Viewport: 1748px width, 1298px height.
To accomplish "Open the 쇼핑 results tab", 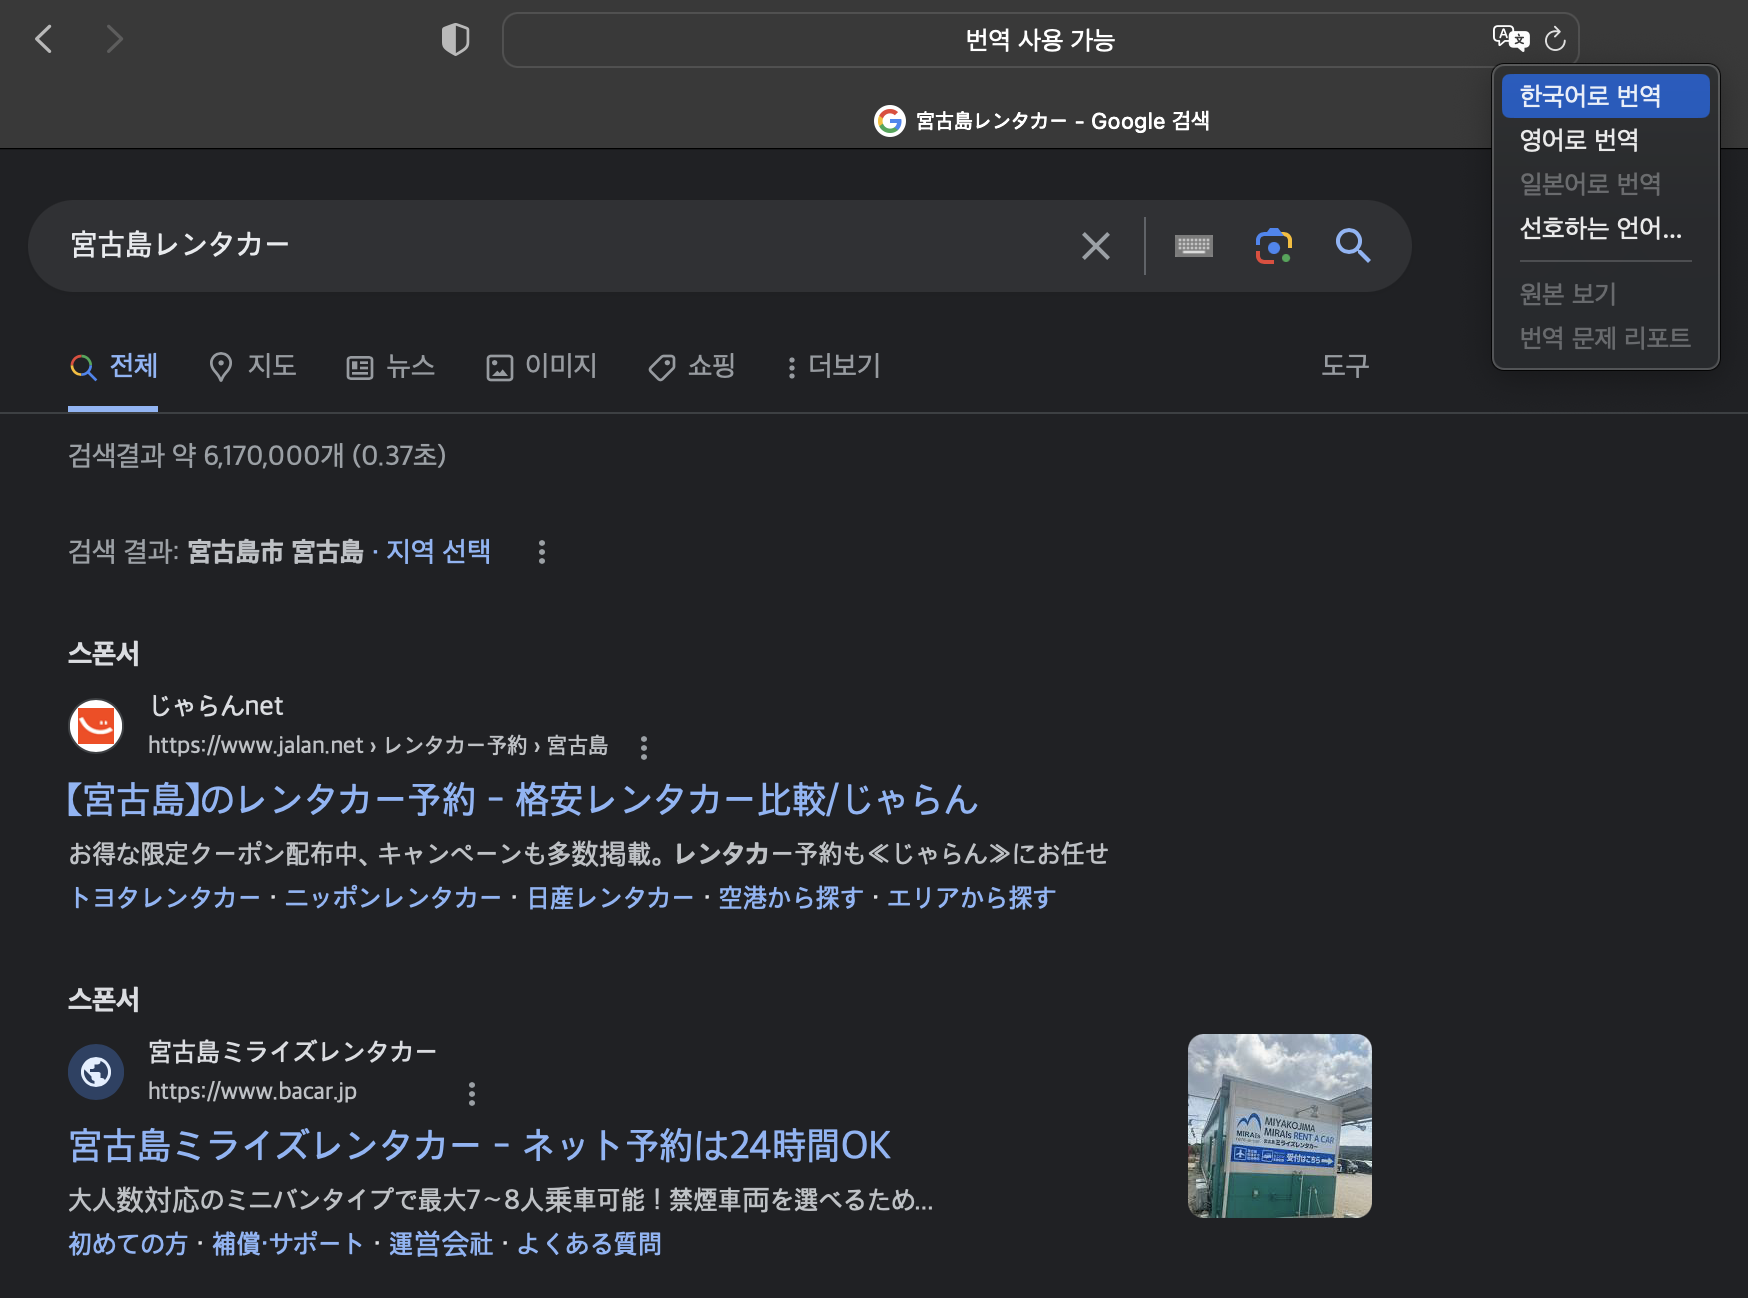I will (x=691, y=366).
